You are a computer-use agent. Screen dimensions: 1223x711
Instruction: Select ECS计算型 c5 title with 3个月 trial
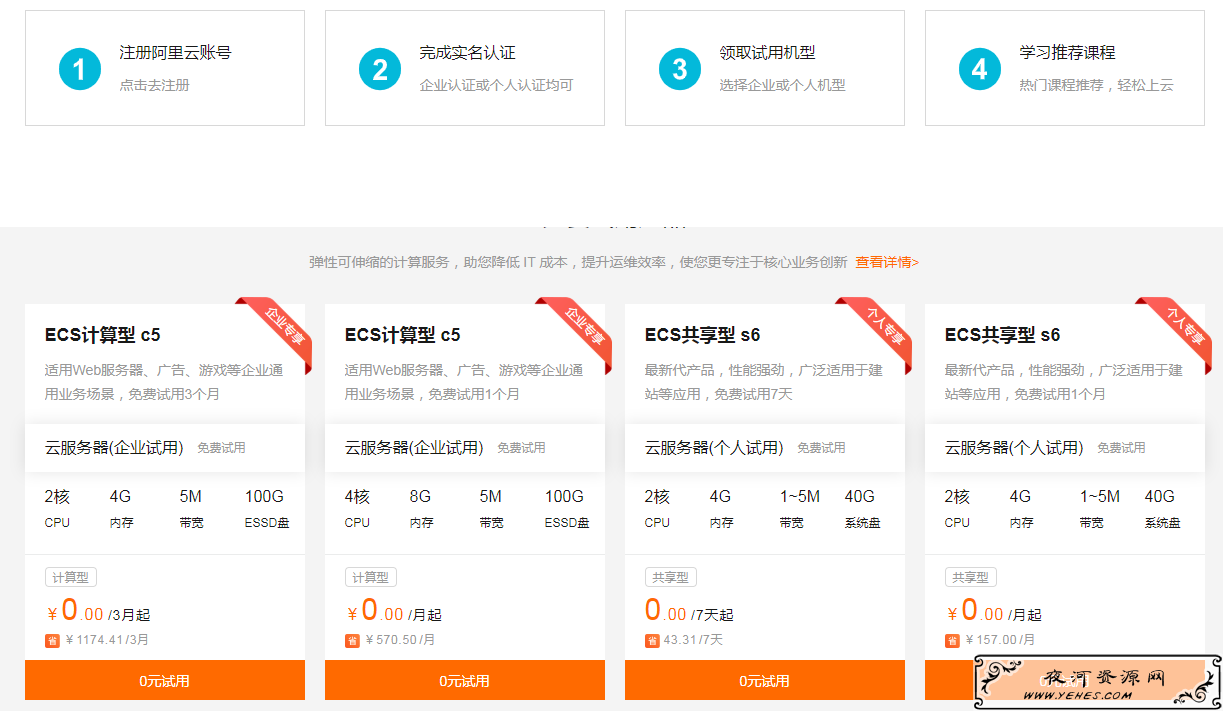pyautogui.click(x=103, y=334)
